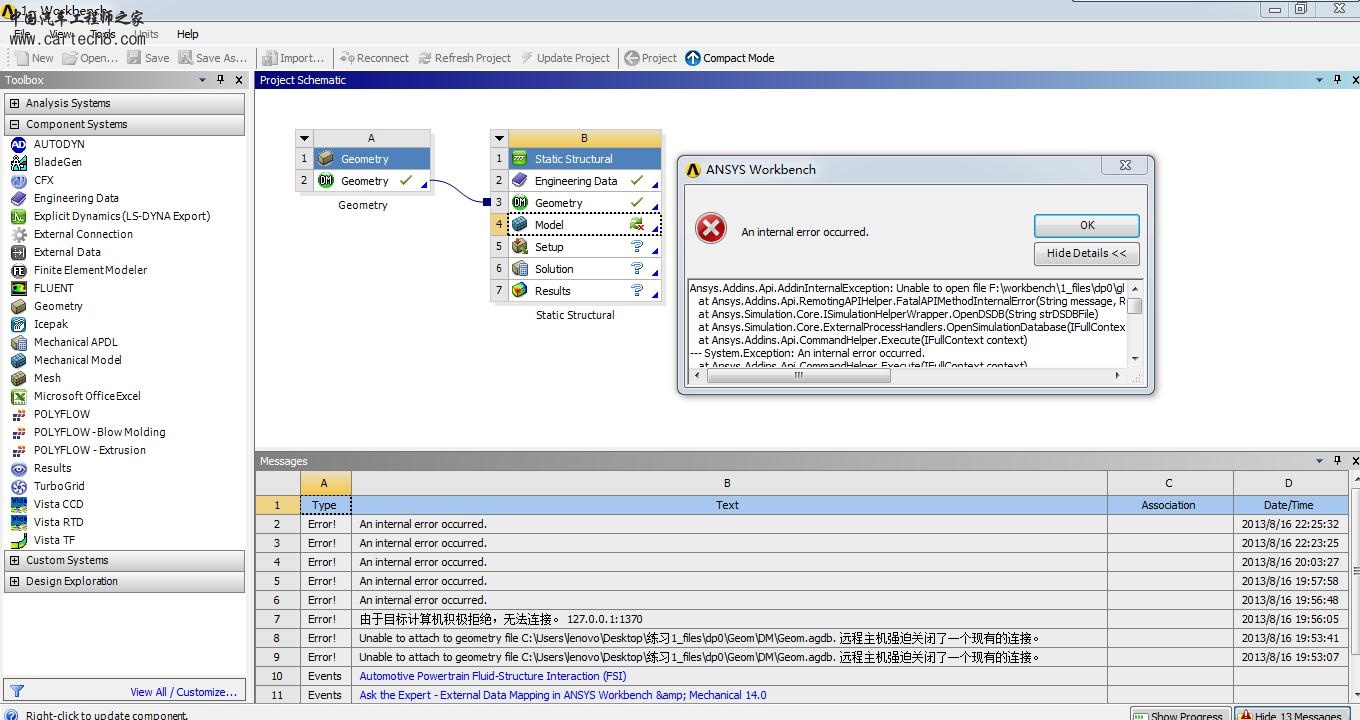Expand Custom Systems group

14,560
